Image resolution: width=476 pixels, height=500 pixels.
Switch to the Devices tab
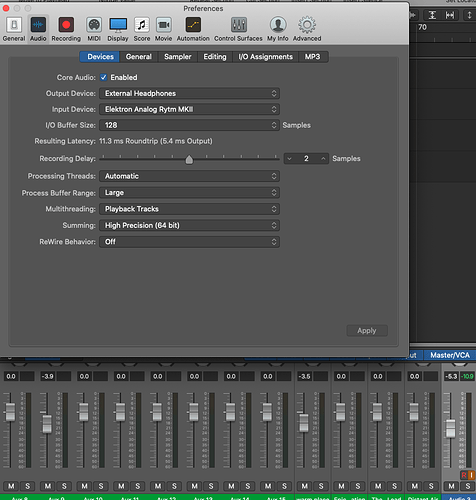100,57
